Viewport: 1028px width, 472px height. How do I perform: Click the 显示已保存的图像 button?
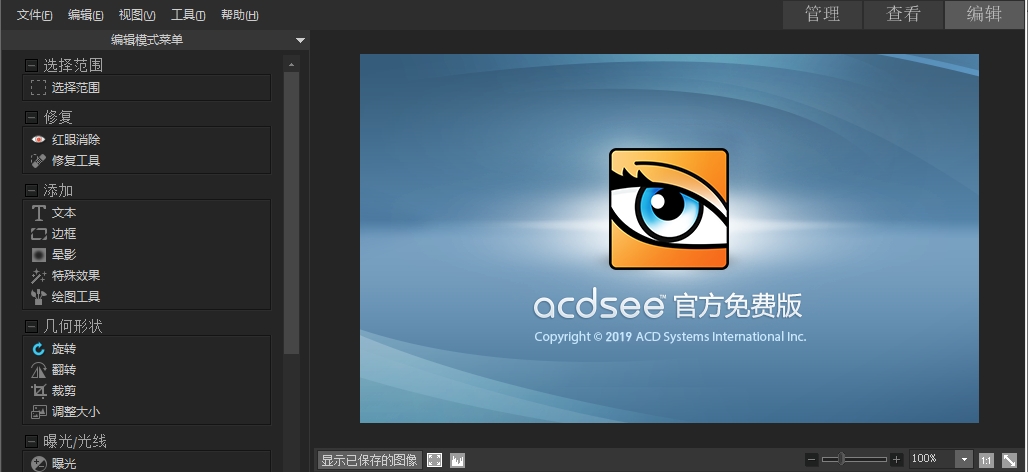point(369,460)
